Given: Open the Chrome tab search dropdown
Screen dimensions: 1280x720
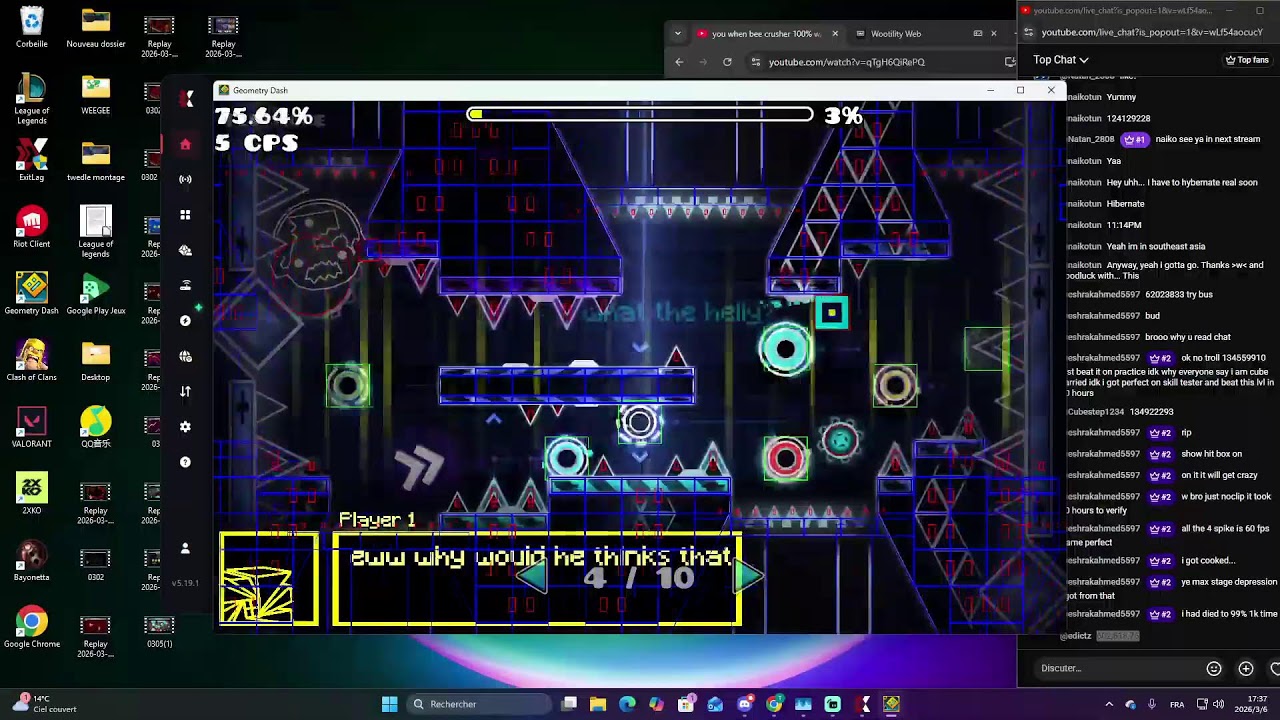Looking at the screenshot, I should tap(678, 34).
